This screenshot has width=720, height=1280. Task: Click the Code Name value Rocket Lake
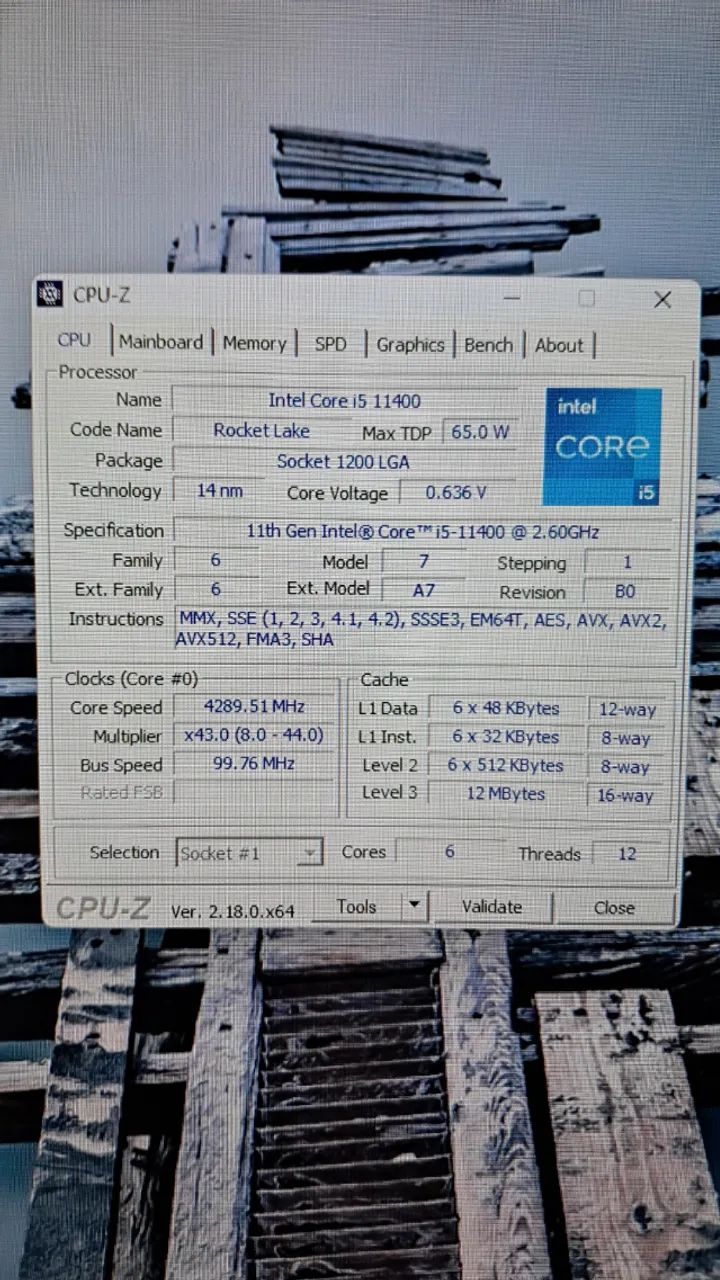pos(261,431)
